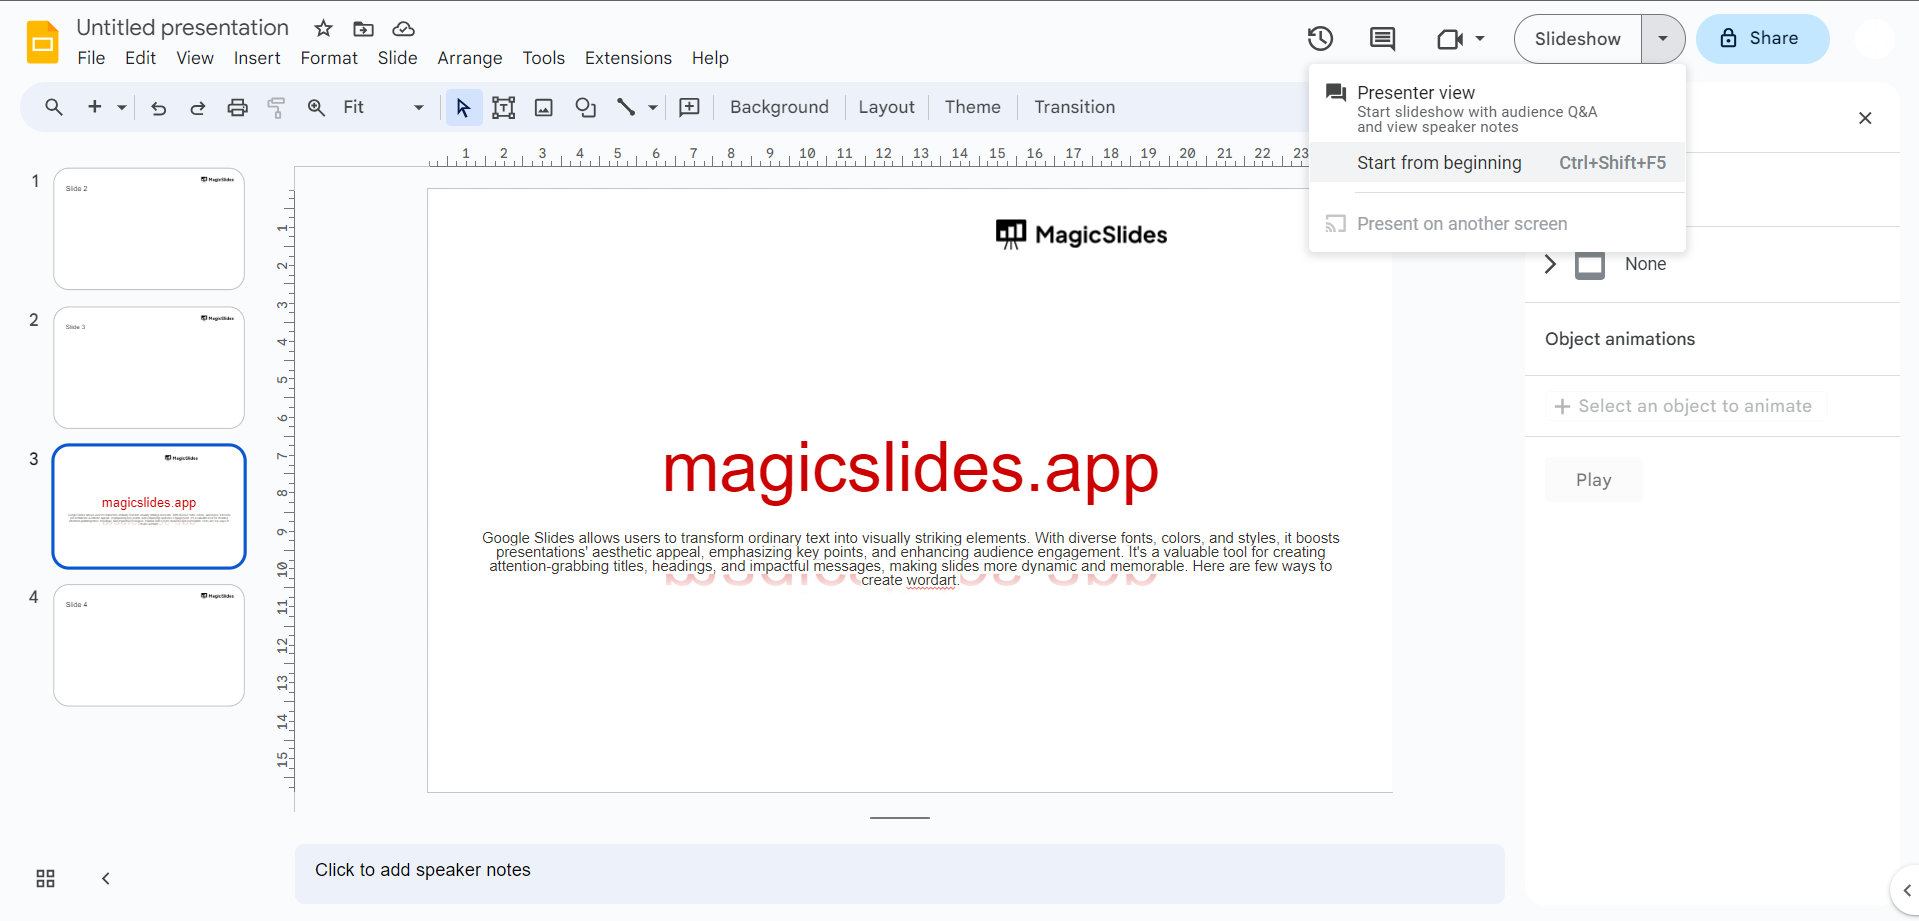Choose Start from beginning

click(1497, 163)
